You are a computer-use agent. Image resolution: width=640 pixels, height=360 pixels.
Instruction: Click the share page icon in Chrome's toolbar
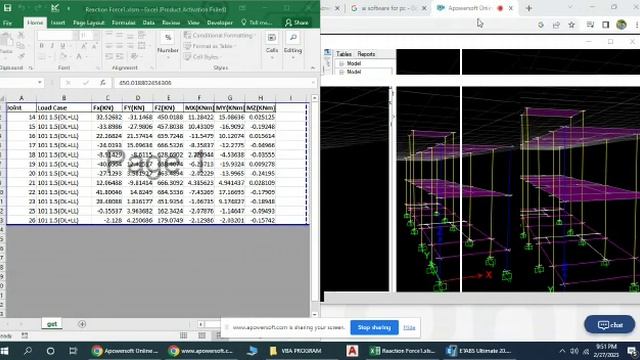click(x=556, y=25)
